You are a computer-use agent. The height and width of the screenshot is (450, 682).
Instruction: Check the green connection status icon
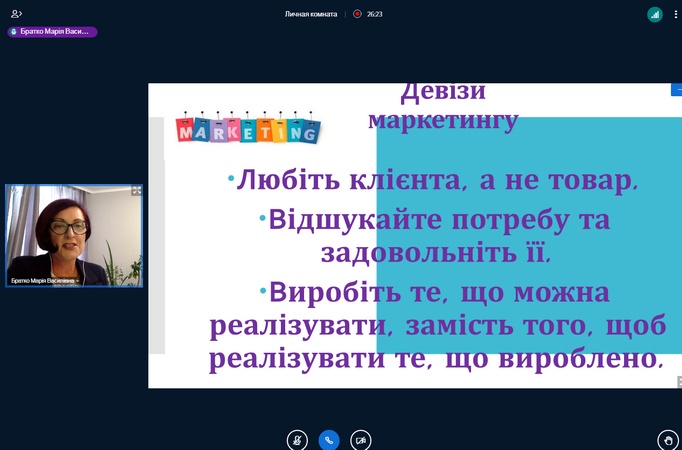click(x=655, y=14)
